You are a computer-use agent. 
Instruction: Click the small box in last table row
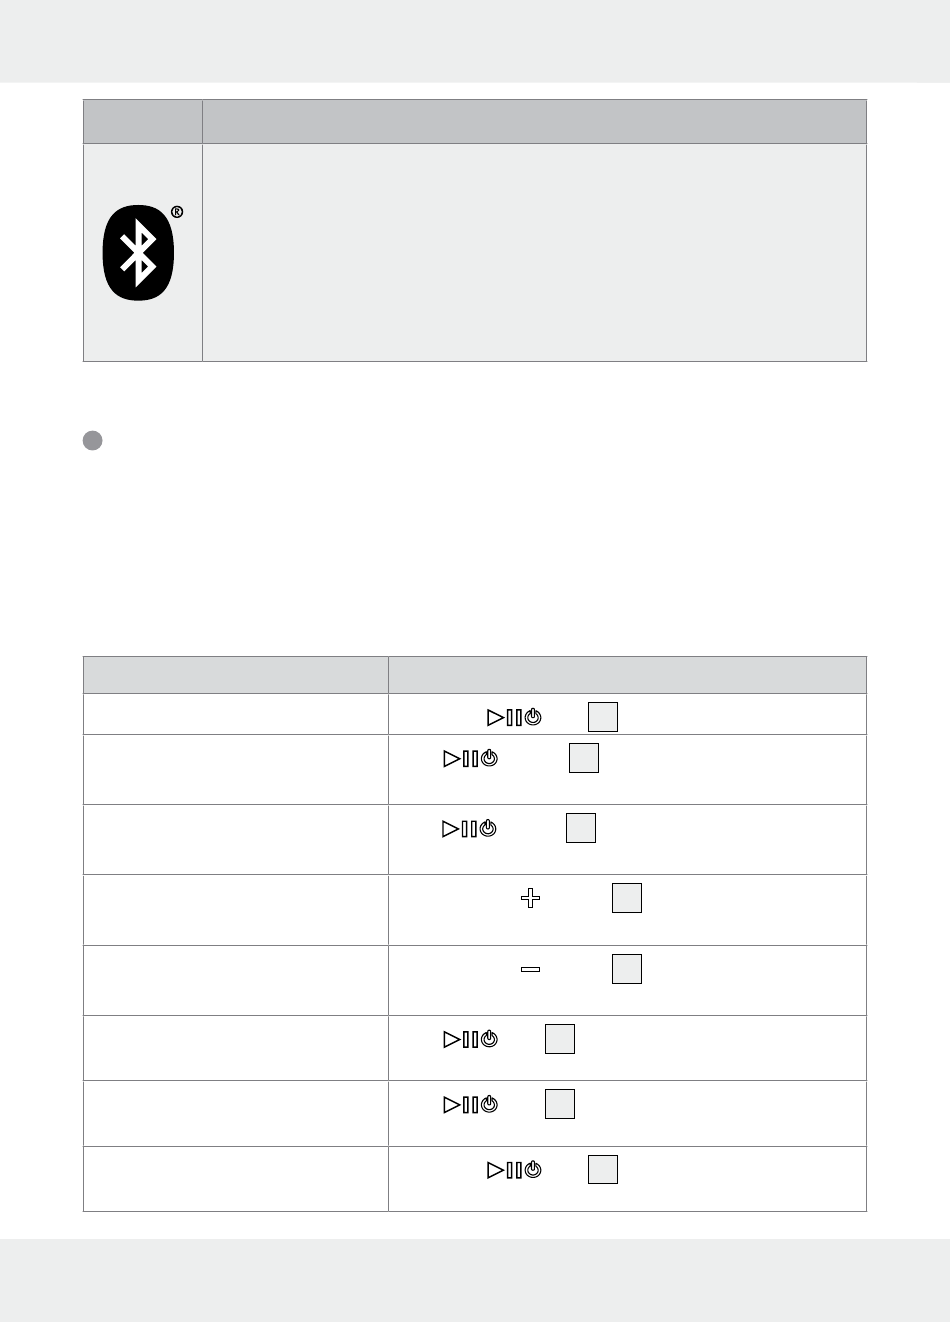(603, 1169)
